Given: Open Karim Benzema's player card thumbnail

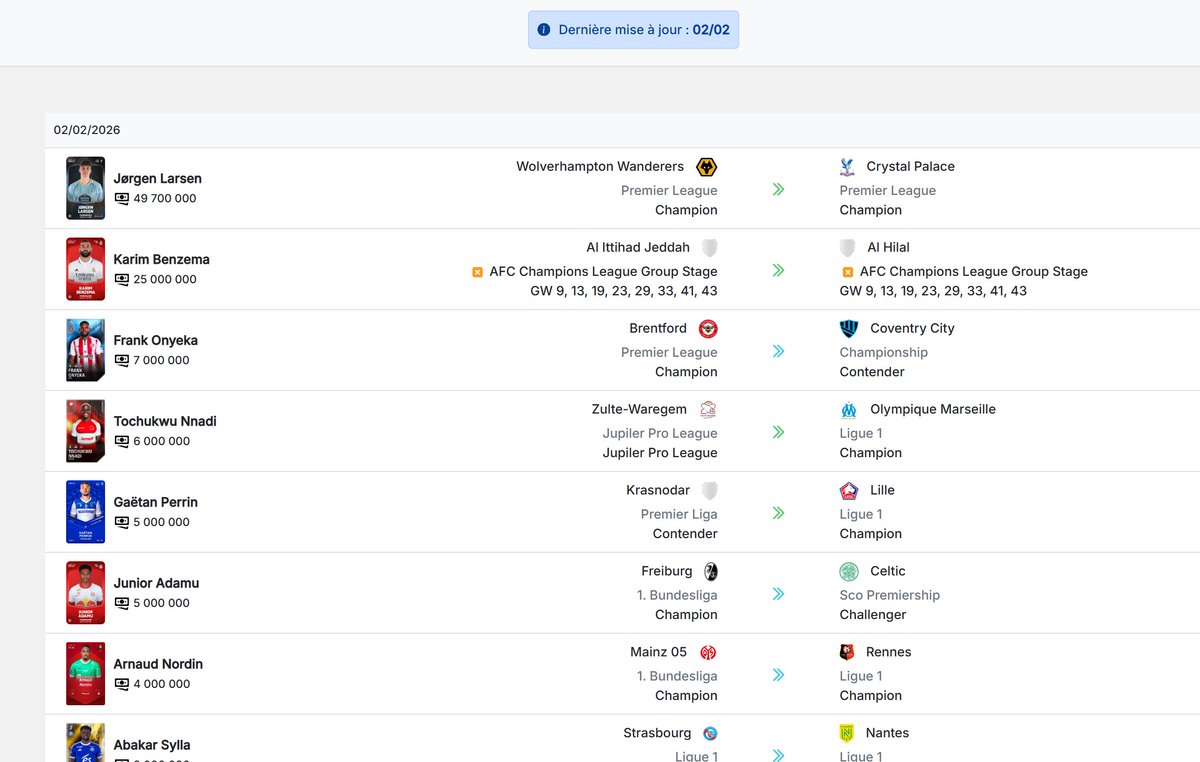Looking at the screenshot, I should [x=86, y=269].
